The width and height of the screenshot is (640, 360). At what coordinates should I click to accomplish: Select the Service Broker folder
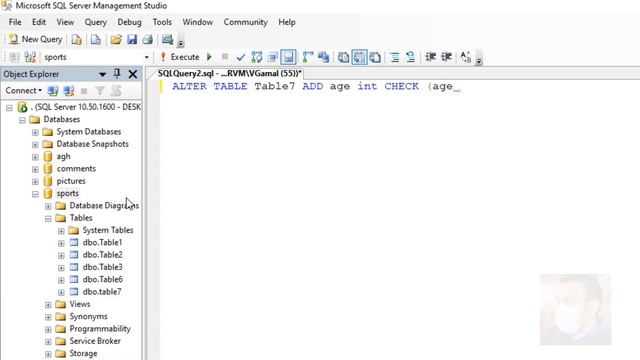click(x=95, y=341)
